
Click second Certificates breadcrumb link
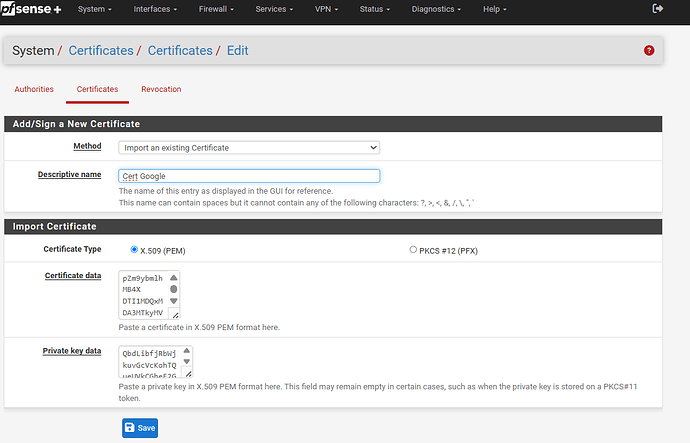(x=180, y=51)
